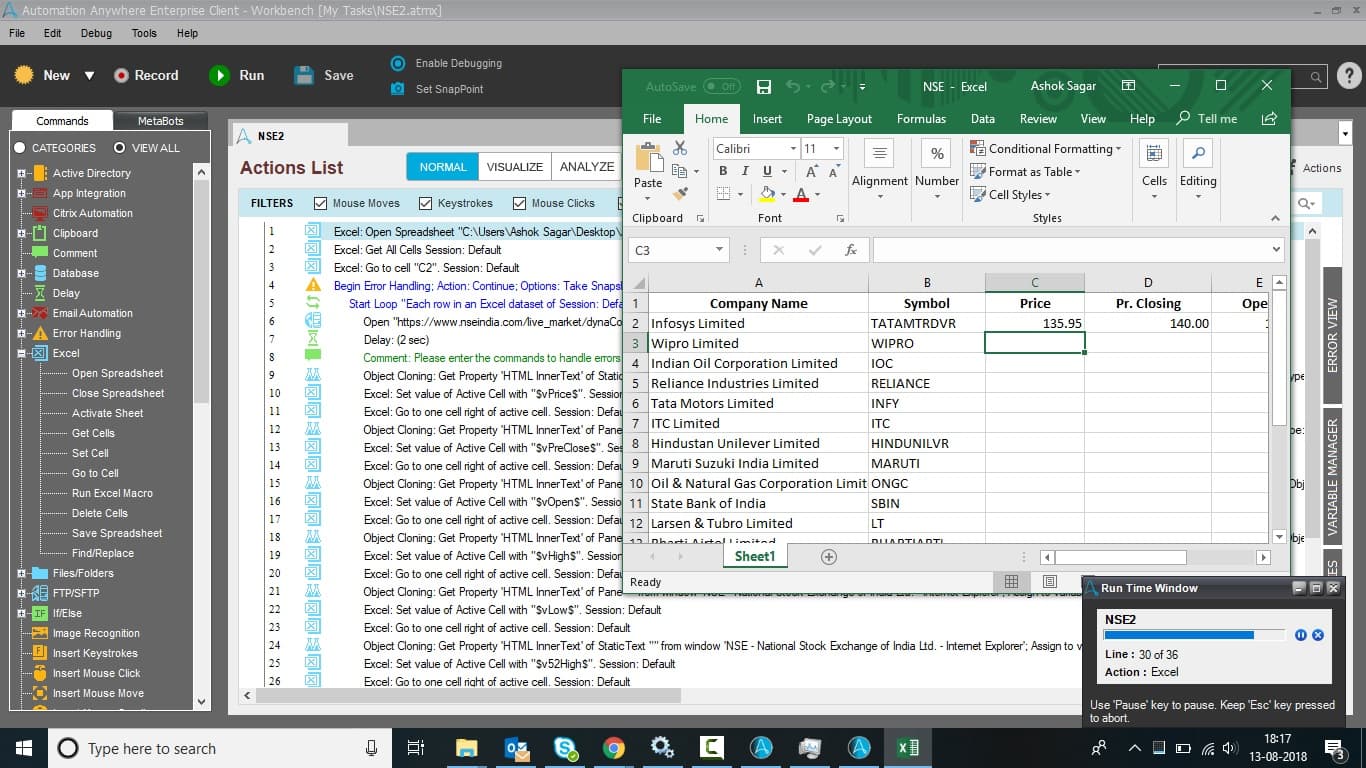Viewport: 1366px width, 768px height.
Task: Click the NSE2 progress bar
Action: [x=1195, y=635]
